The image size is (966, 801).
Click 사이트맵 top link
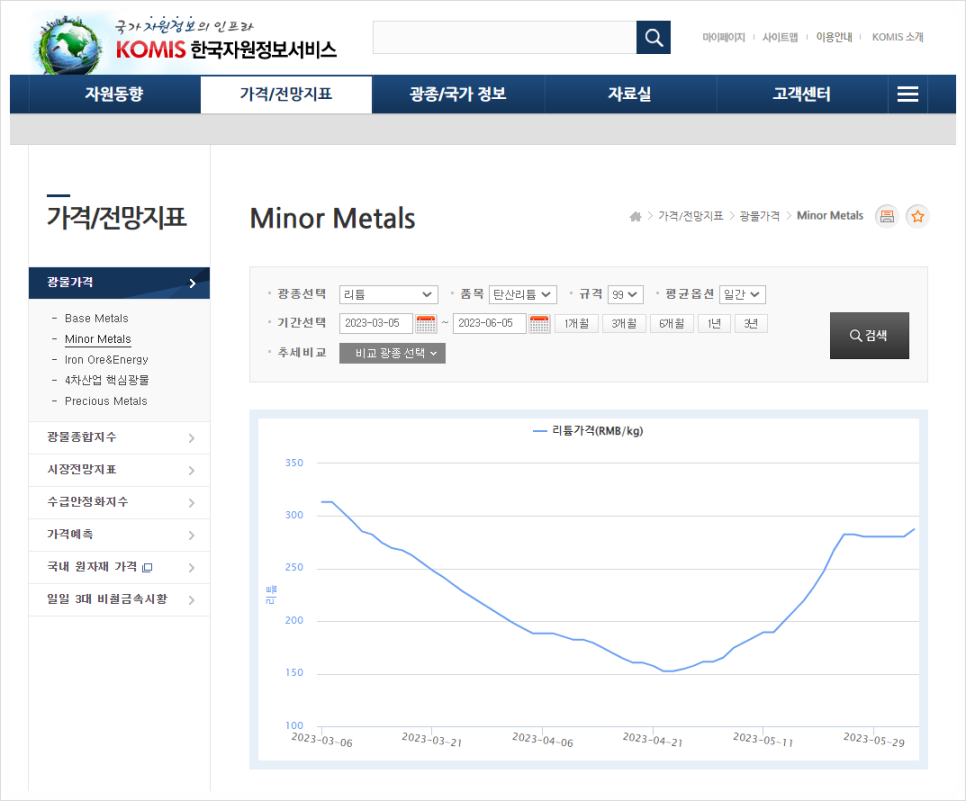point(780,38)
